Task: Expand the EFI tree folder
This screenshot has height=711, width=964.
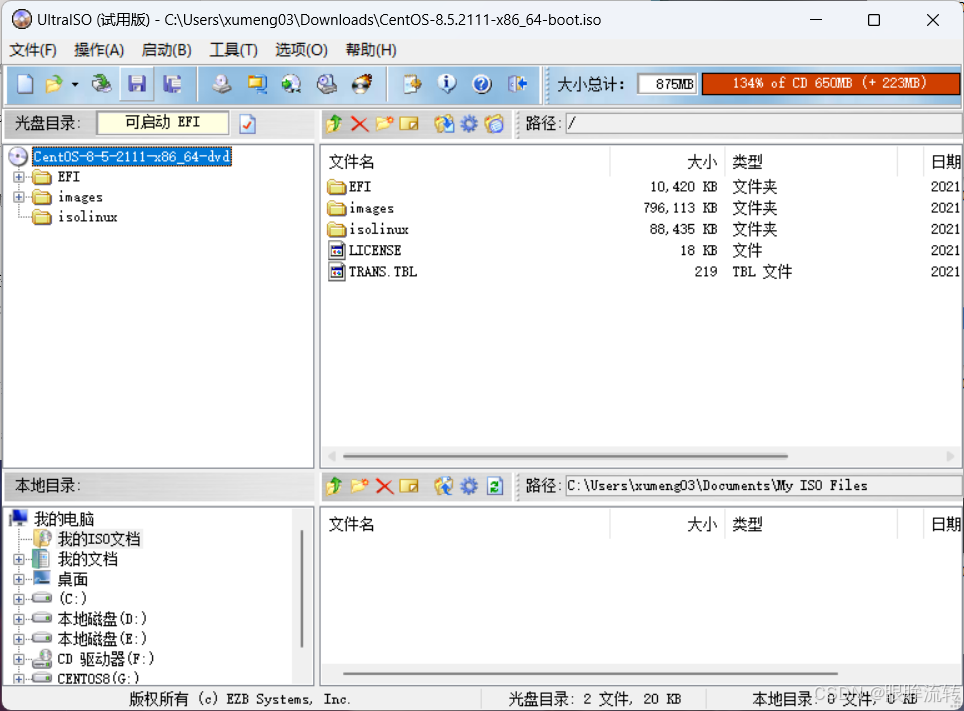Action: [18, 177]
